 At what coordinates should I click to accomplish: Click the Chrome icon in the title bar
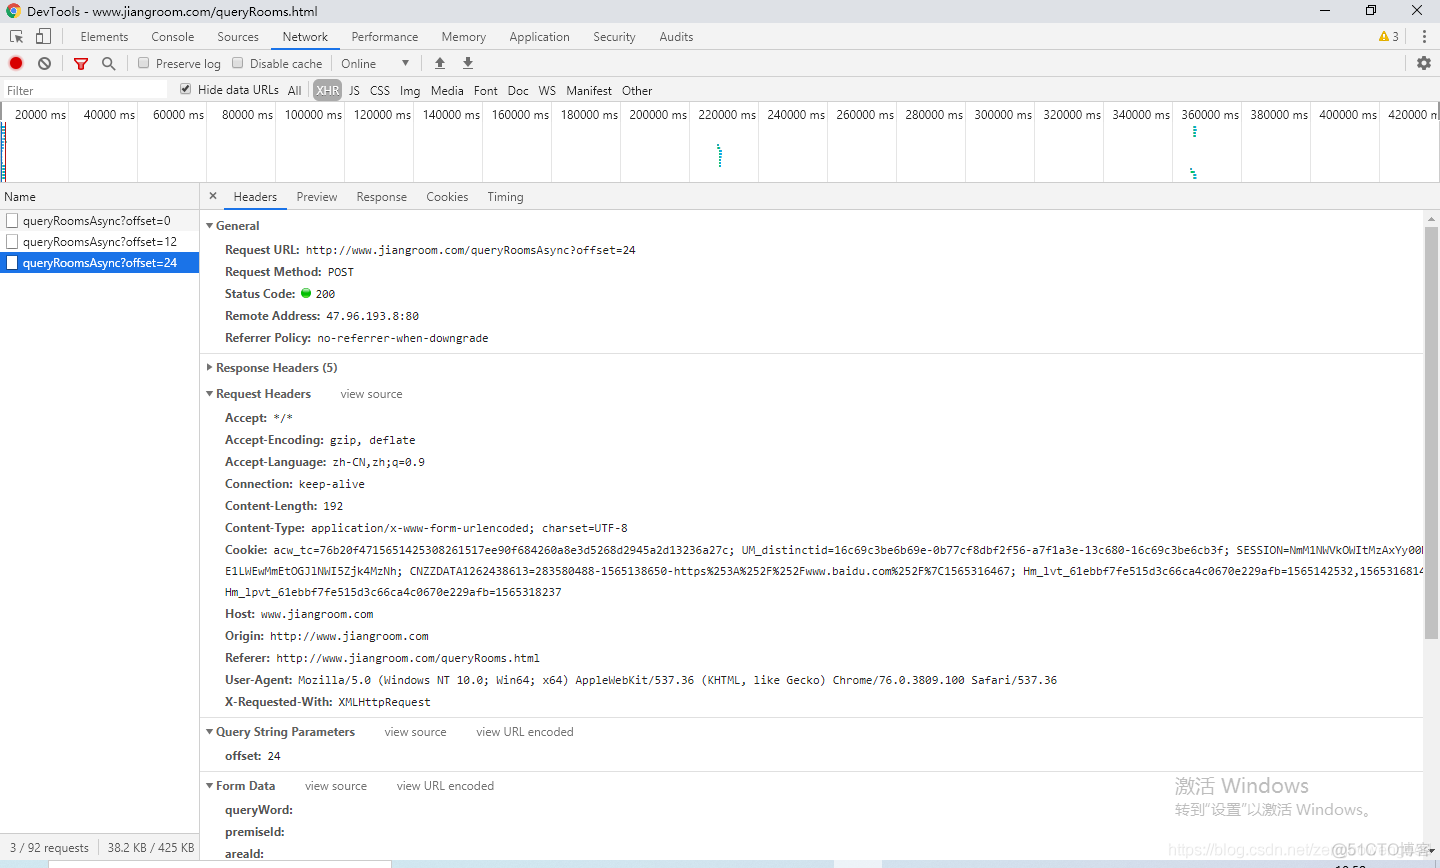(x=13, y=11)
